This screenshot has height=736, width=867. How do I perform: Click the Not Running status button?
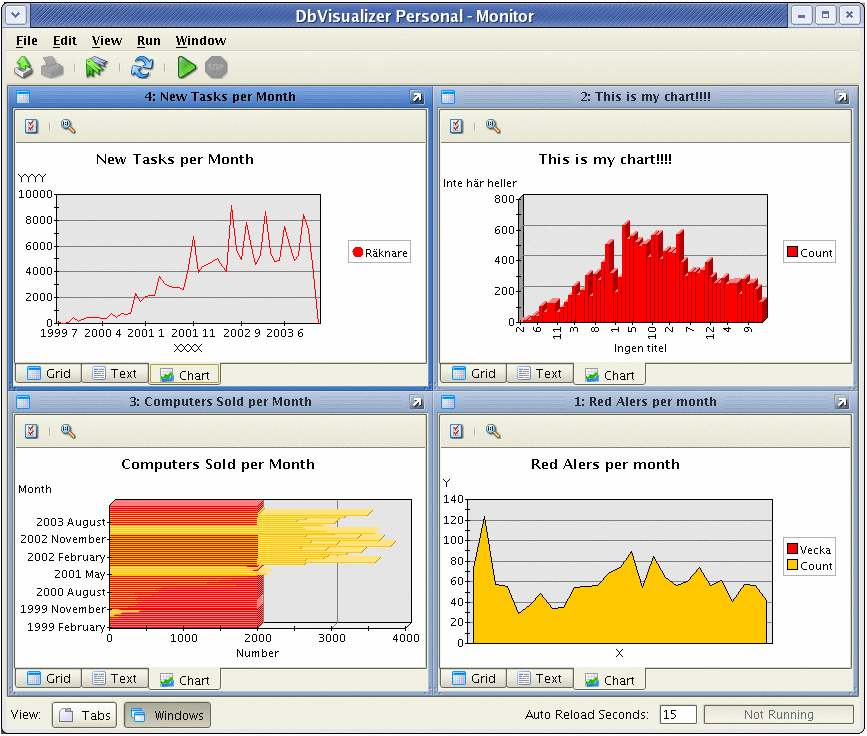(x=778, y=715)
